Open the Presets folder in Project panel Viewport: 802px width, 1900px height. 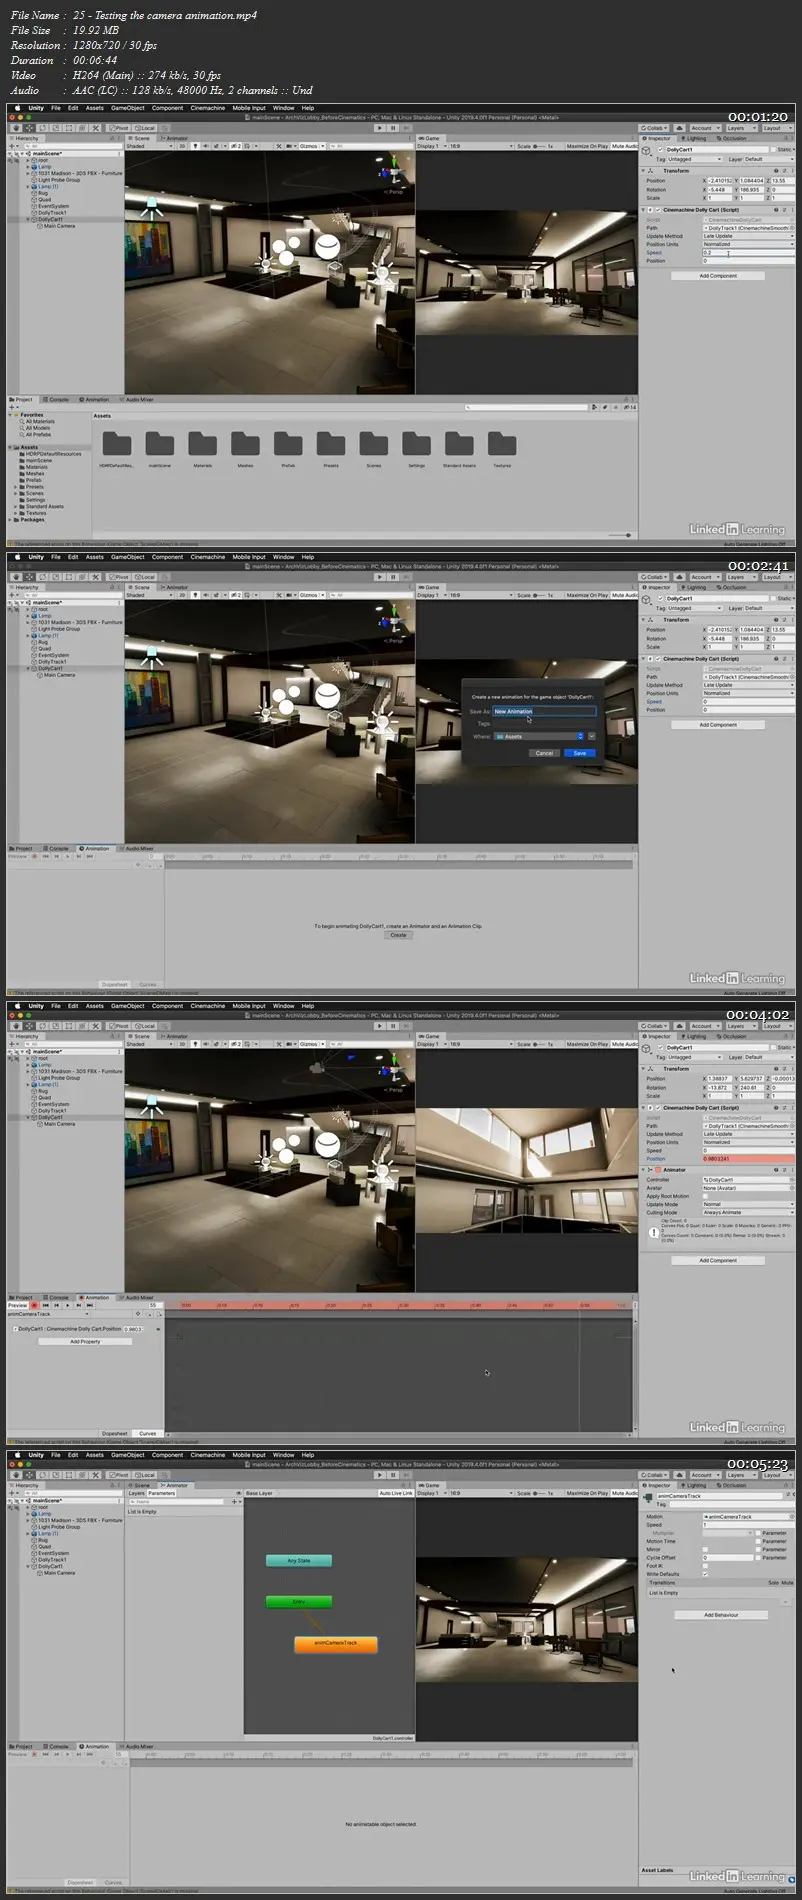[x=331, y=443]
